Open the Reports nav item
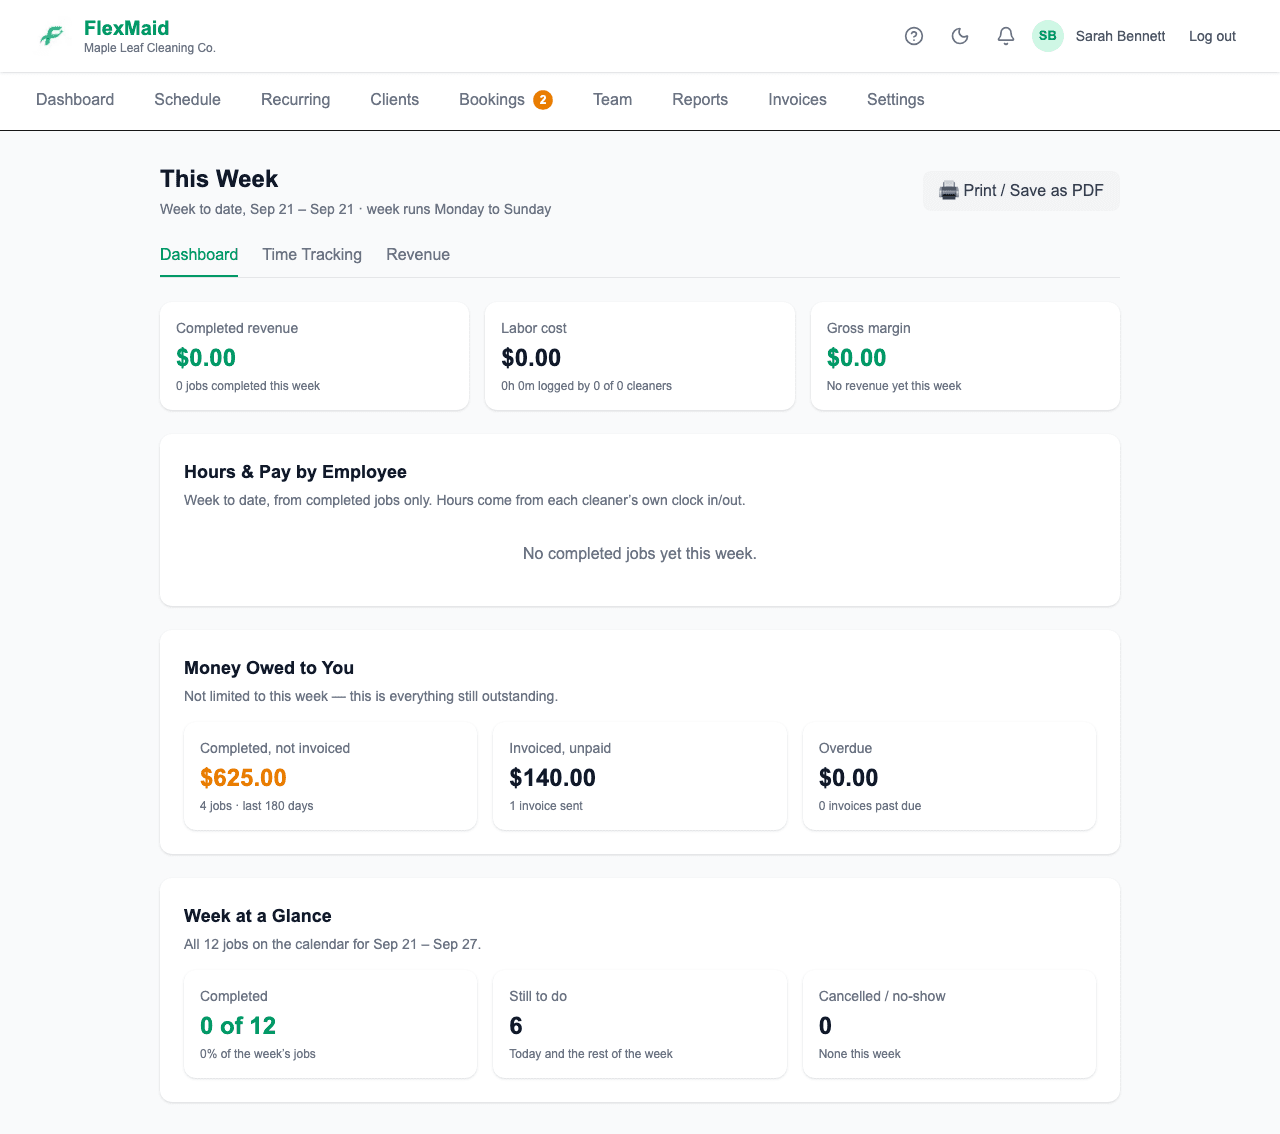The width and height of the screenshot is (1280, 1134). pyautogui.click(x=700, y=100)
